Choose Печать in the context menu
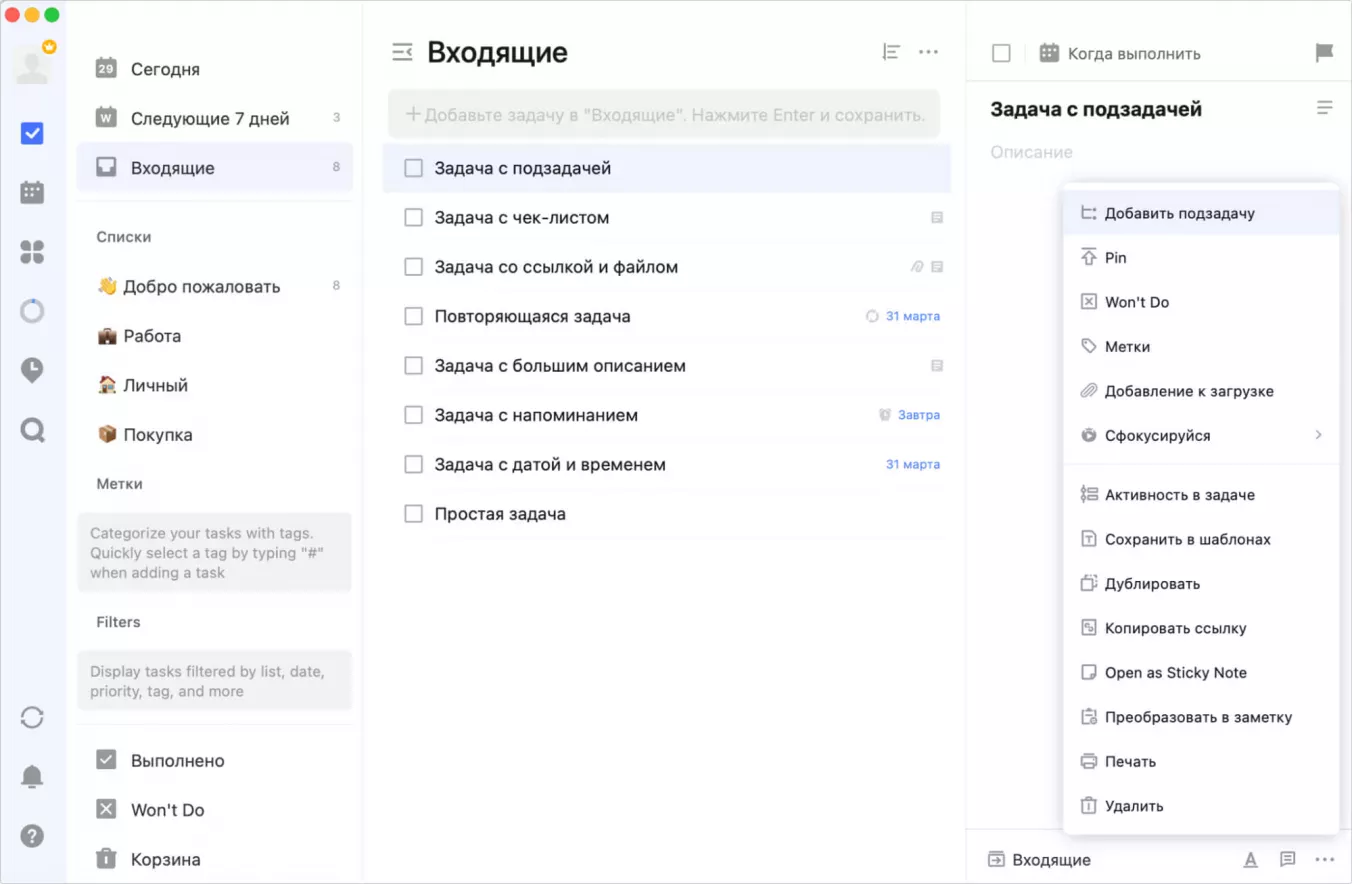This screenshot has height=884, width=1352. point(1201,762)
